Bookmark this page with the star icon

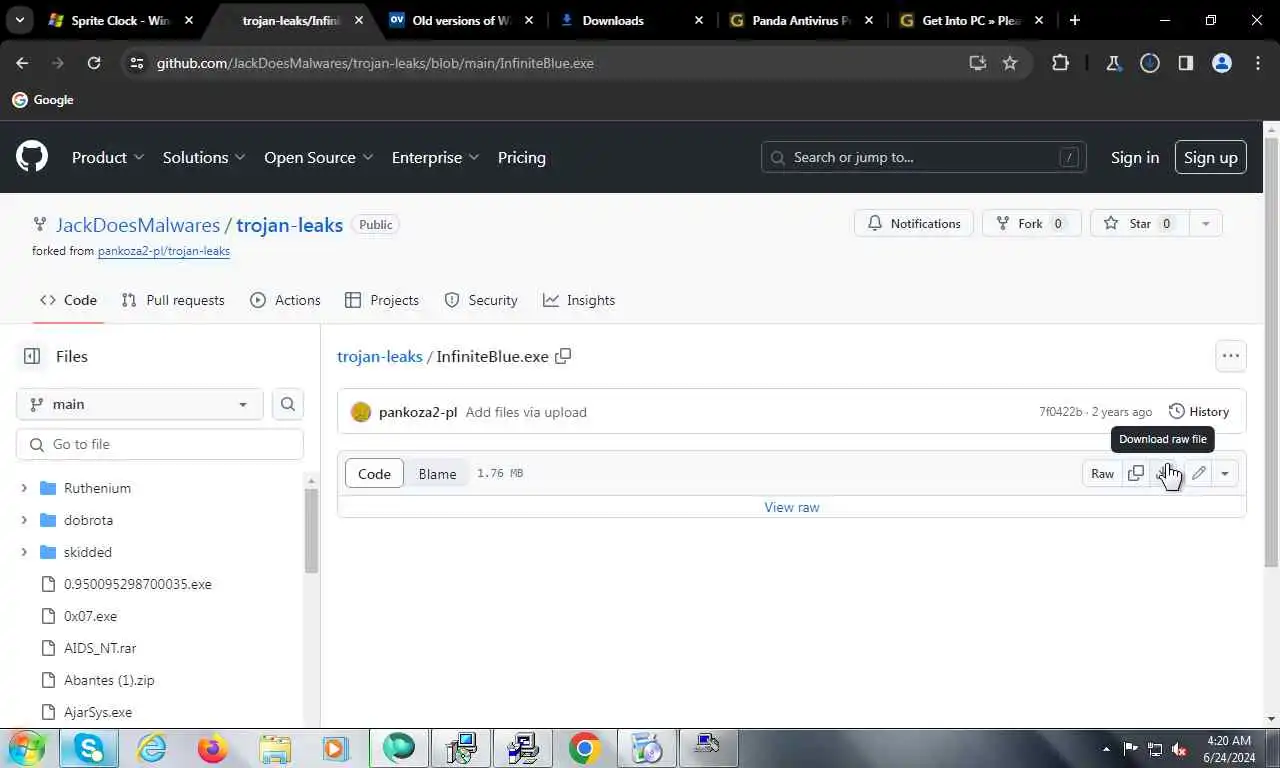click(x=1010, y=63)
